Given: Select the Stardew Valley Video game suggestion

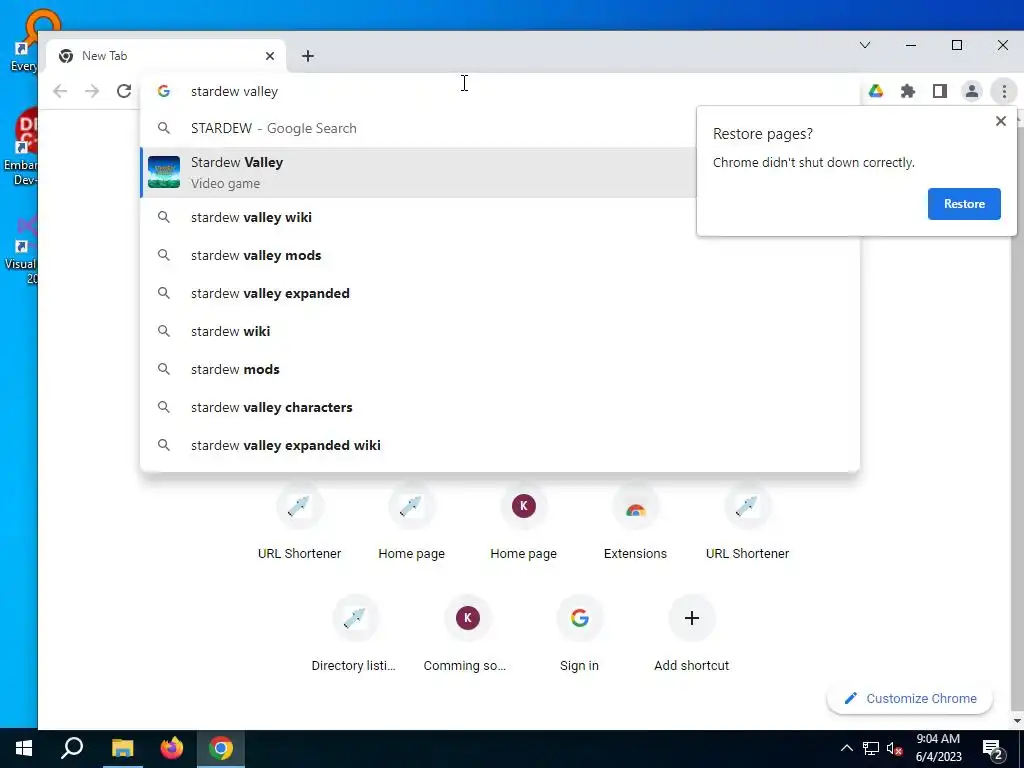Looking at the screenshot, I should pos(418,172).
